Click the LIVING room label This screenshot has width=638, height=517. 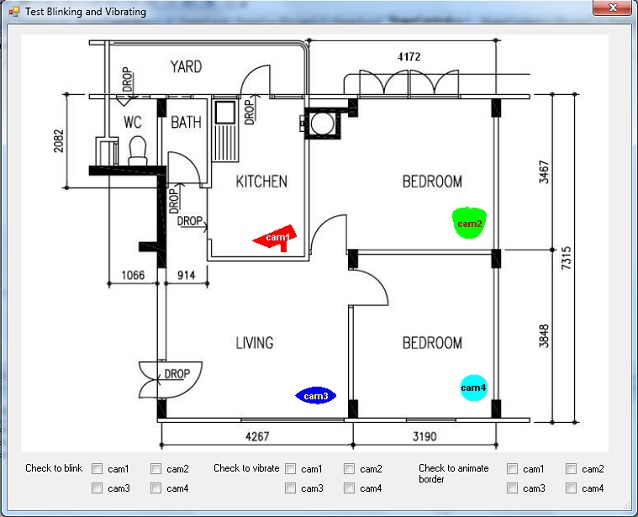(x=255, y=343)
